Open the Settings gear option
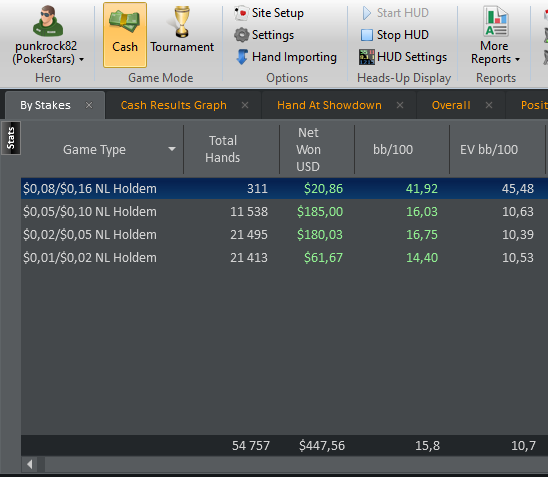This screenshot has height=477, width=548. pos(264,35)
